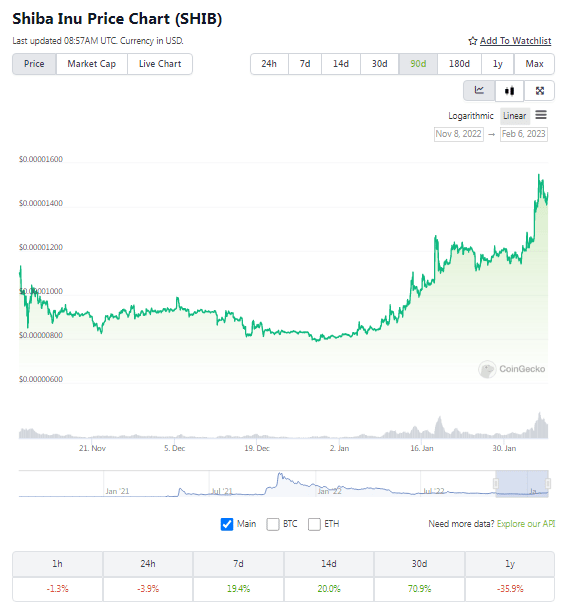This screenshot has height=608, width=568.
Task: Click the 30d column header in table
Action: click(x=419, y=564)
